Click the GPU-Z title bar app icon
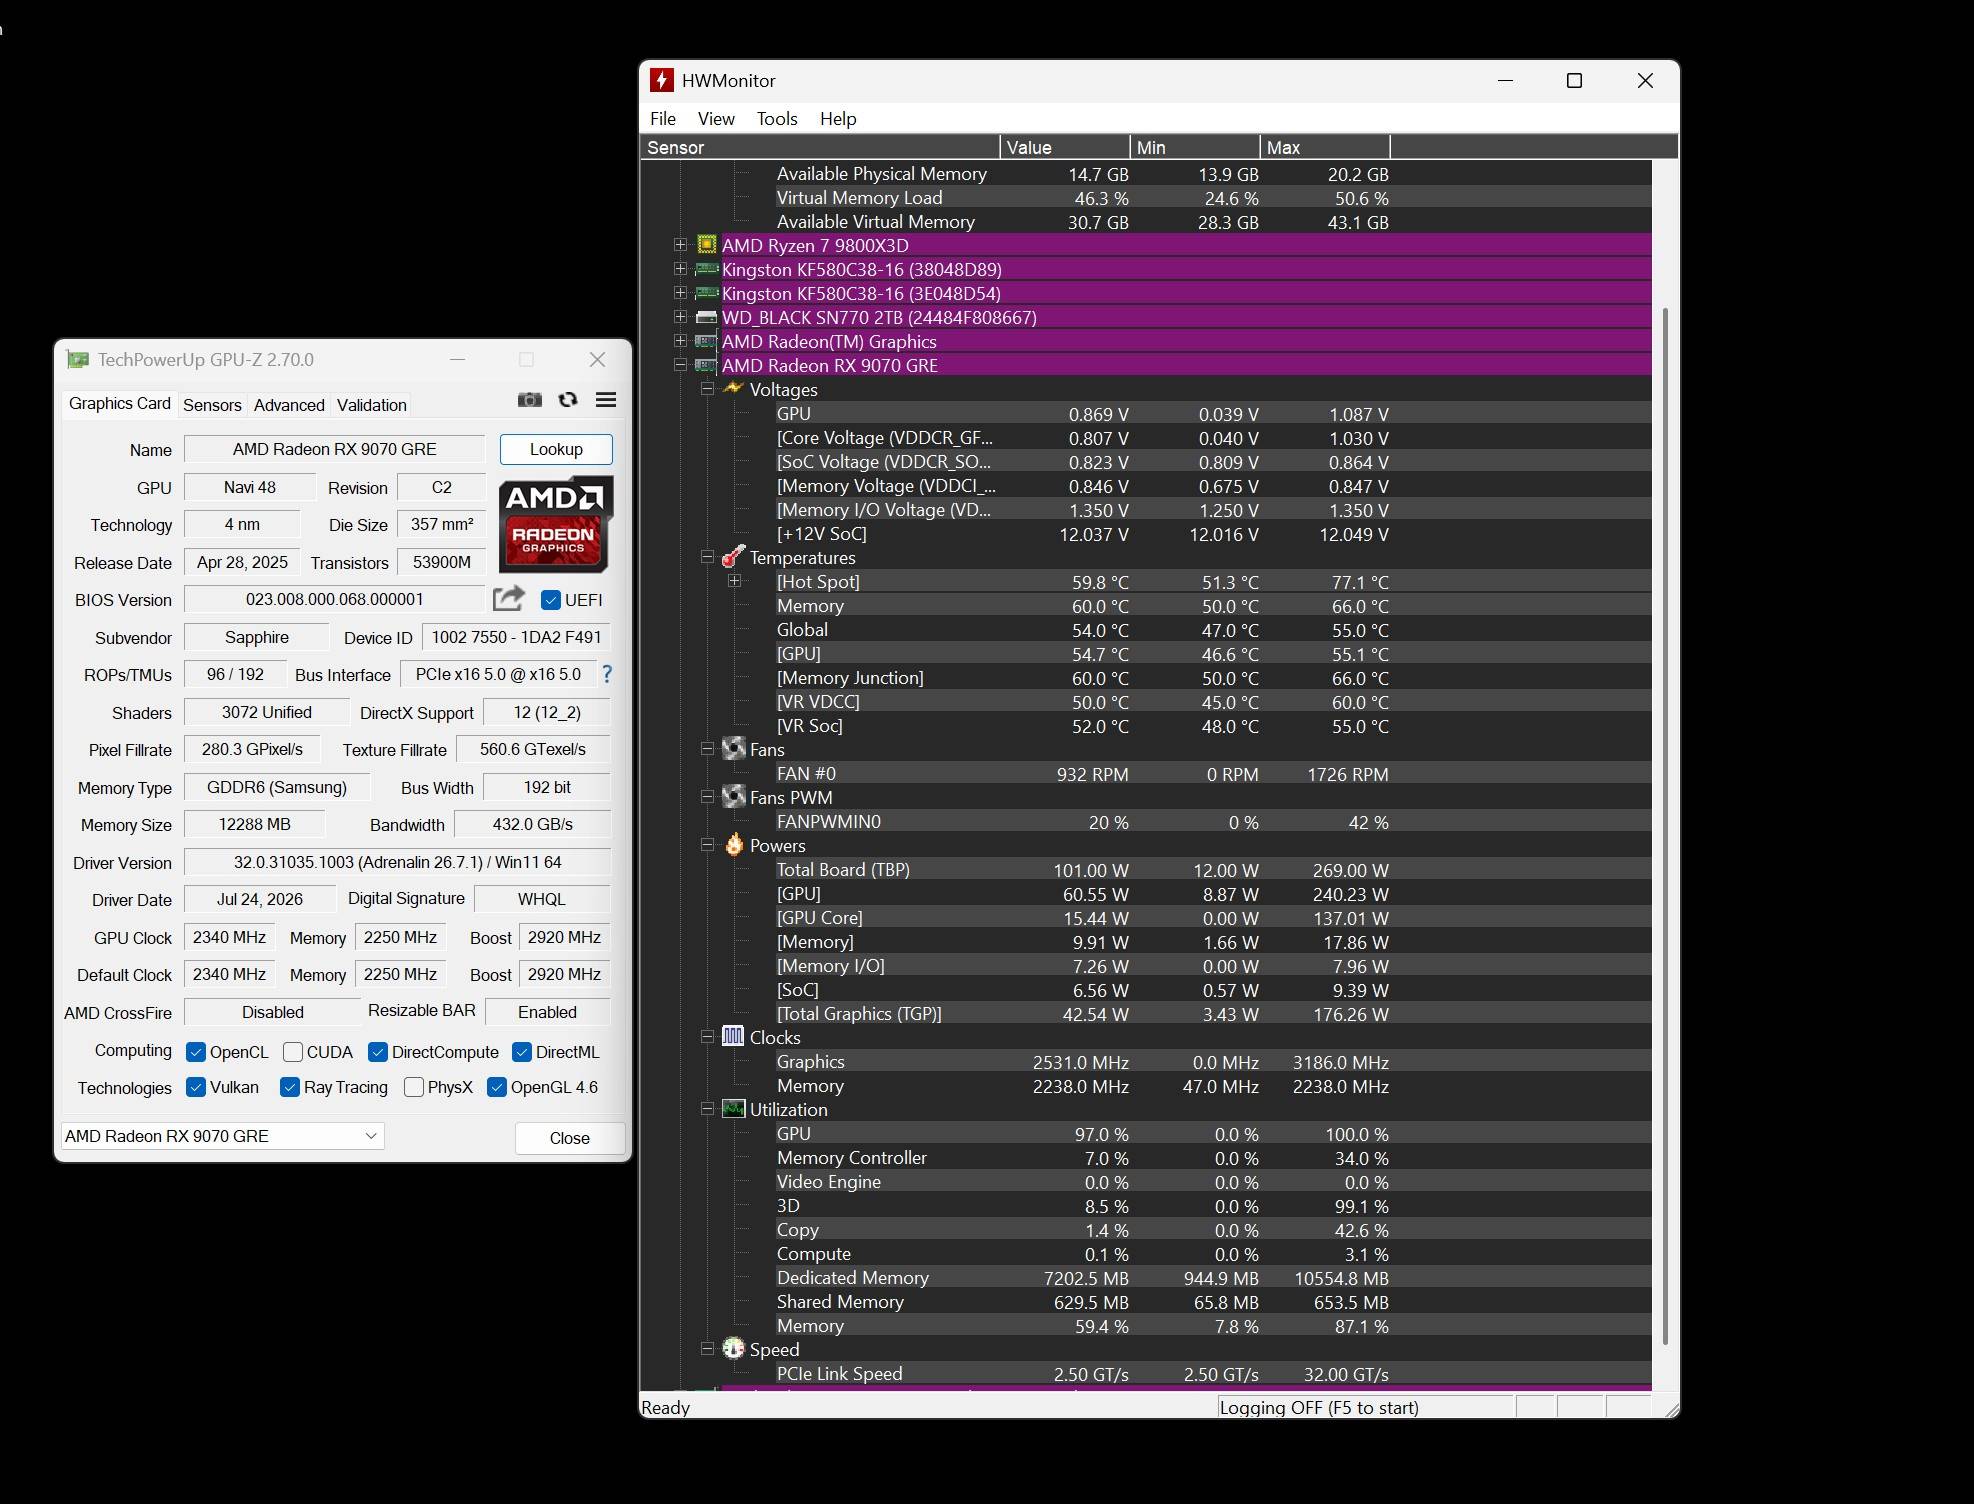 pos(77,359)
